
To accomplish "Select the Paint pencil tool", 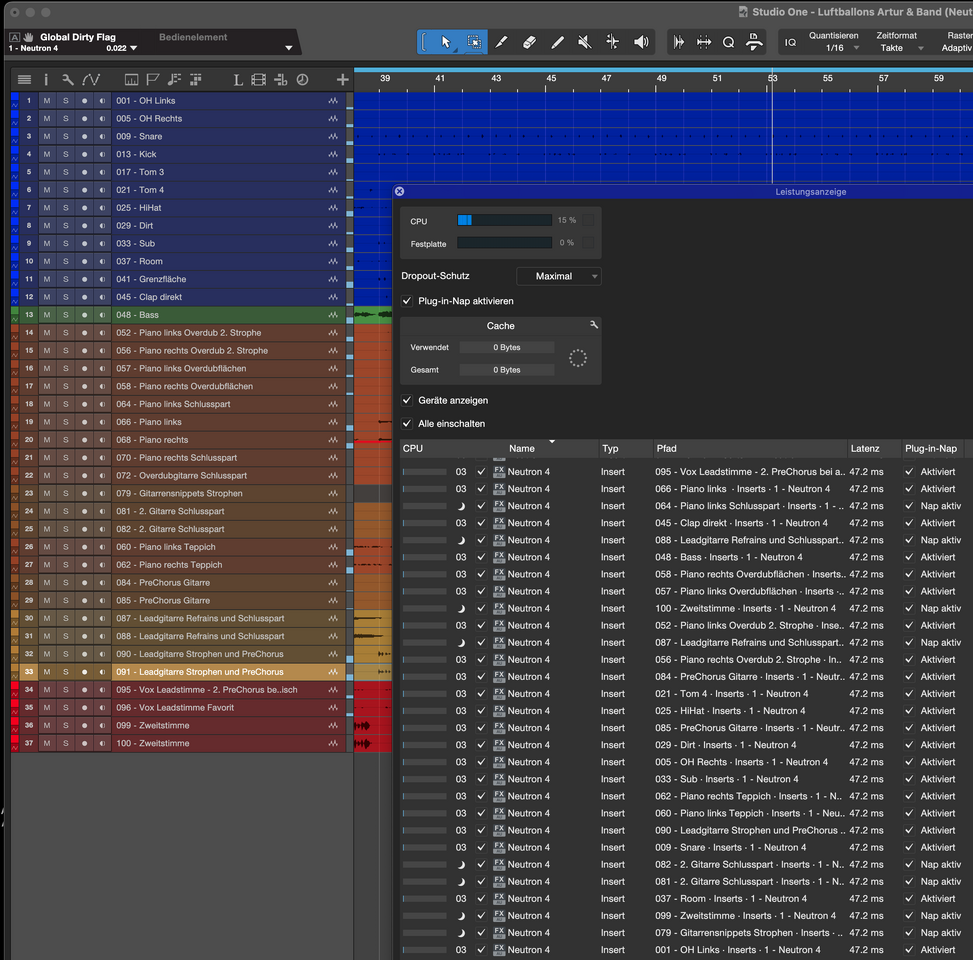I will point(557,42).
